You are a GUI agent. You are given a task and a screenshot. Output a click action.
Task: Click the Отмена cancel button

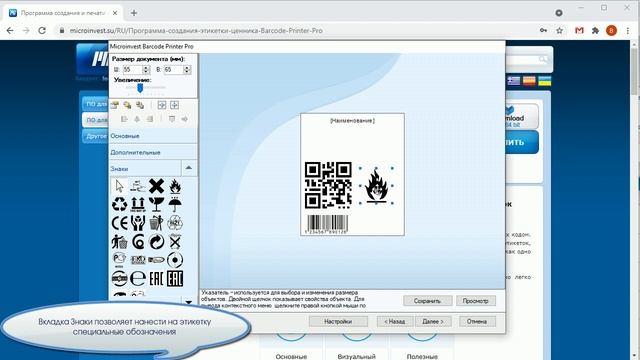point(477,322)
